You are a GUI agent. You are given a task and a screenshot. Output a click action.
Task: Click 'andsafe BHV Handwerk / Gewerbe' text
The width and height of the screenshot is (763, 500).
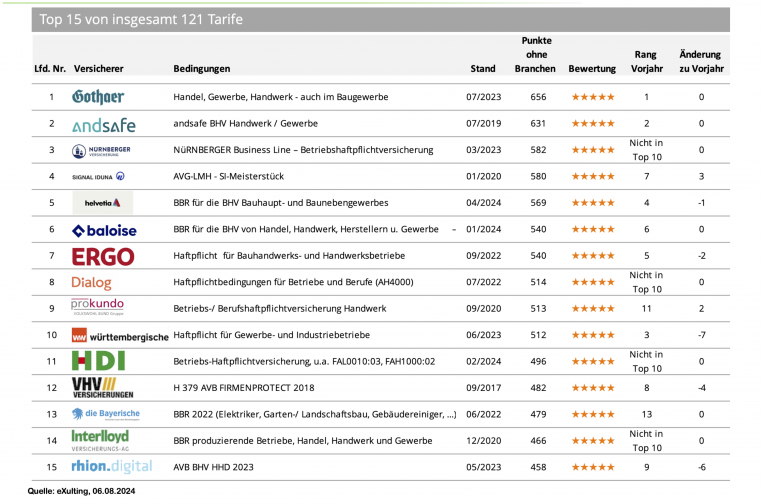[246, 124]
